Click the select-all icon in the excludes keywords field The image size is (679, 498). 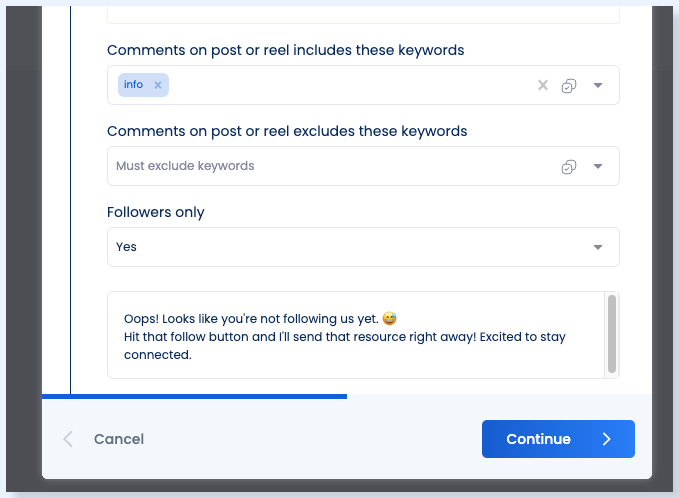click(569, 166)
